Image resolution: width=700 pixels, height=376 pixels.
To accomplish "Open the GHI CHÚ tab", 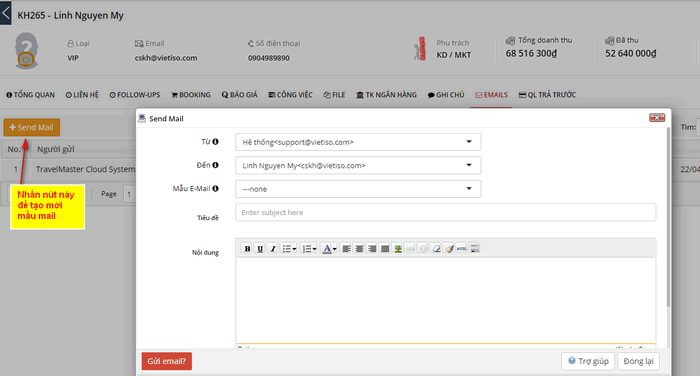I will coord(446,95).
